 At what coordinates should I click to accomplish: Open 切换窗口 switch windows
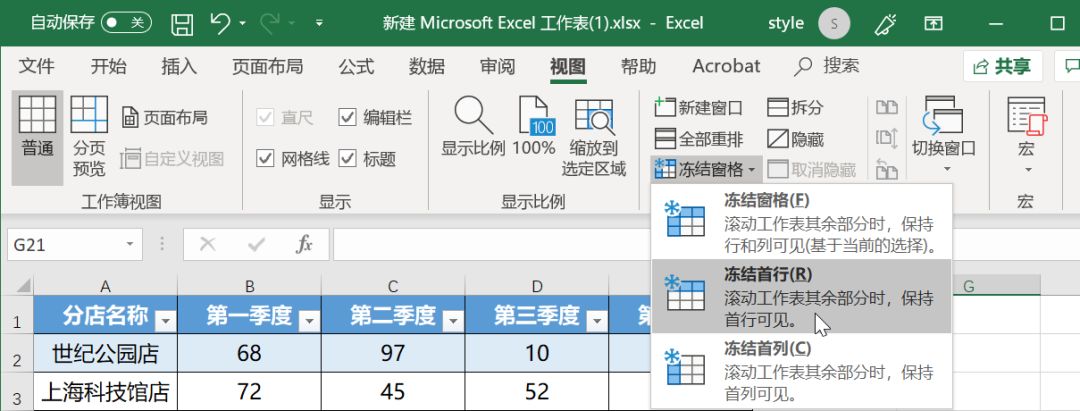944,134
